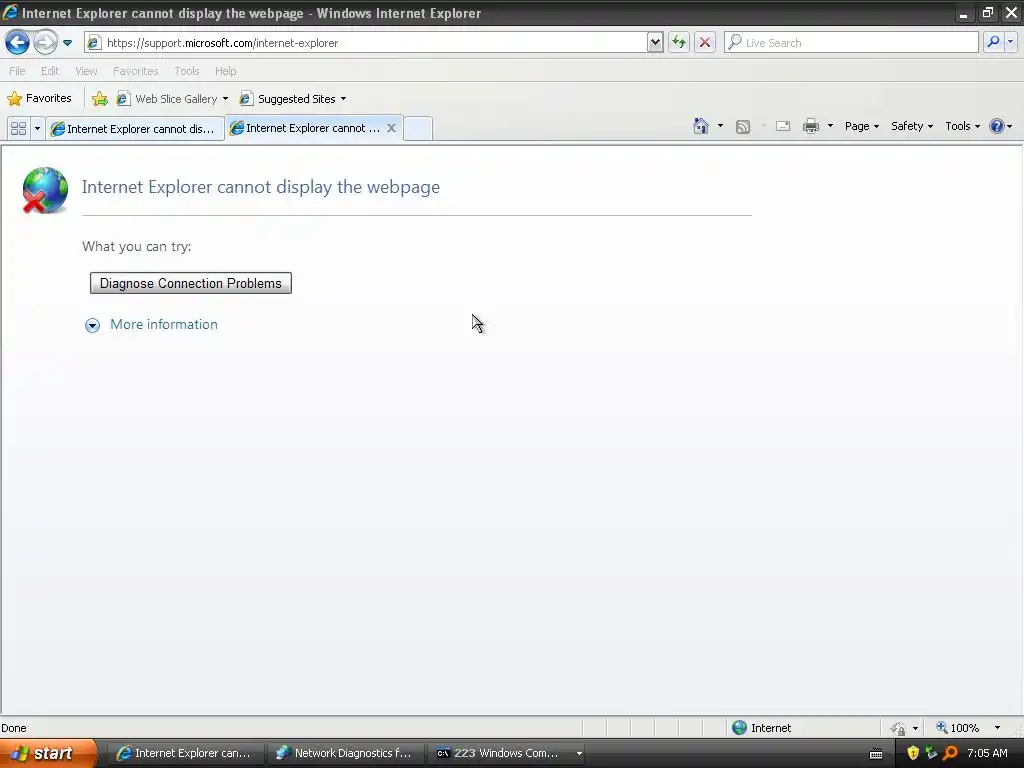Viewport: 1024px width, 768px height.
Task: Open the Windows start menu
Action: 48,753
